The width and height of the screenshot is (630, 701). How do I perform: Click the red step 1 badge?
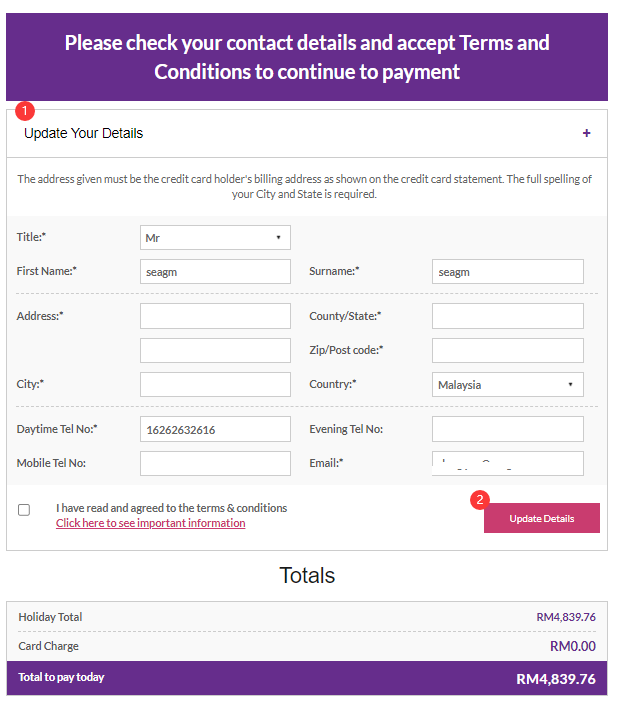point(25,111)
